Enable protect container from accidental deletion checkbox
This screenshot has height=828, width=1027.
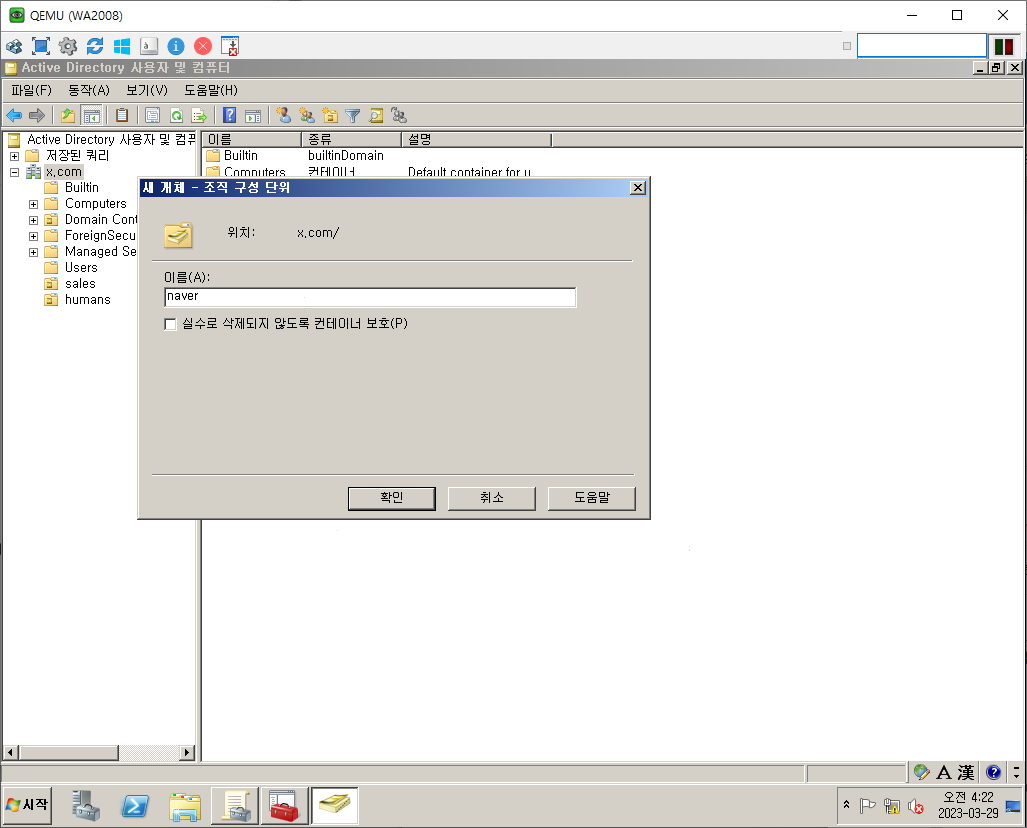point(170,324)
